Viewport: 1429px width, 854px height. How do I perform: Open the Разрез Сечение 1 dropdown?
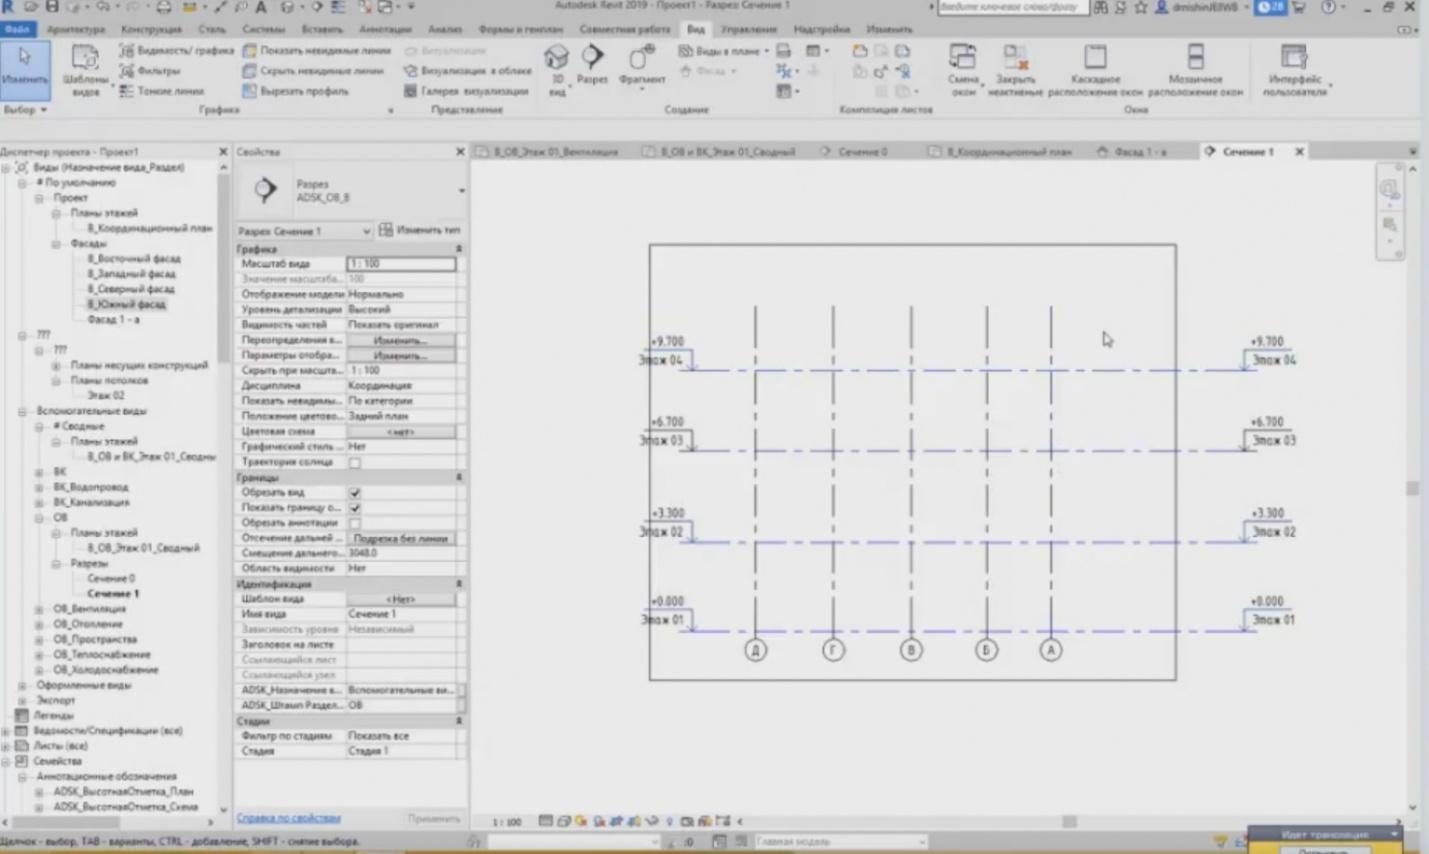pyautogui.click(x=303, y=231)
